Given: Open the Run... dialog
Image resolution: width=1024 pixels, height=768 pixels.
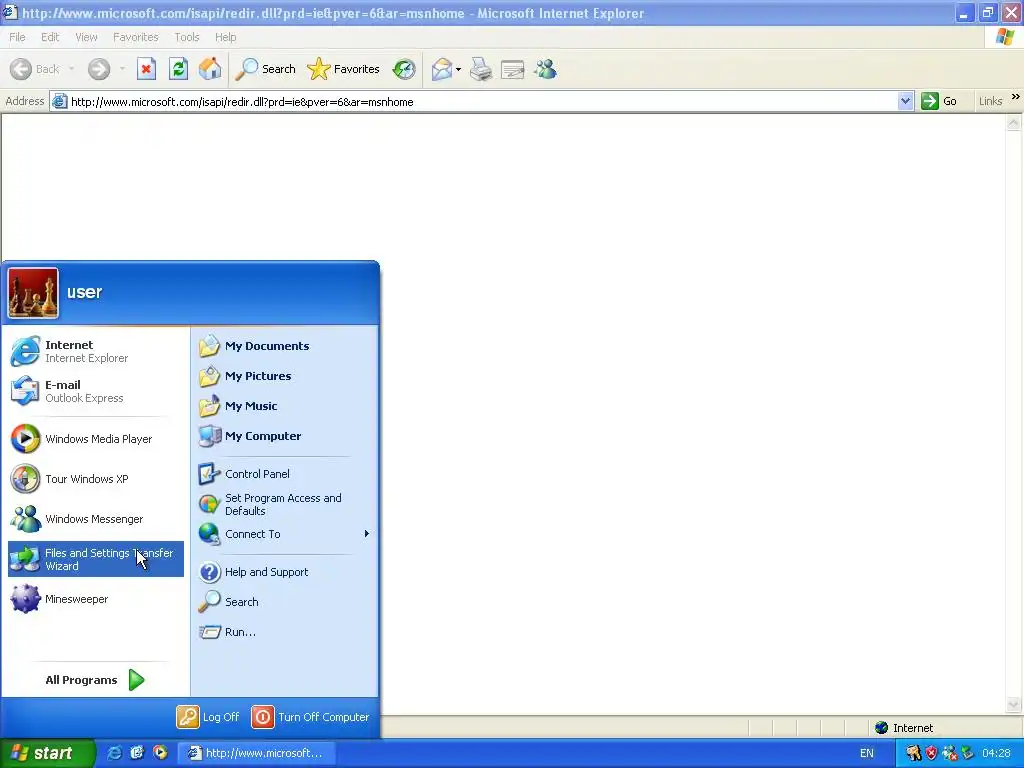Looking at the screenshot, I should point(286,632).
